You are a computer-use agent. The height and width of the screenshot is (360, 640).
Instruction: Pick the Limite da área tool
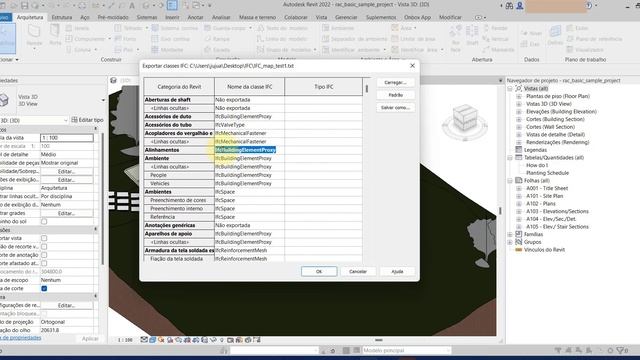[413, 39]
